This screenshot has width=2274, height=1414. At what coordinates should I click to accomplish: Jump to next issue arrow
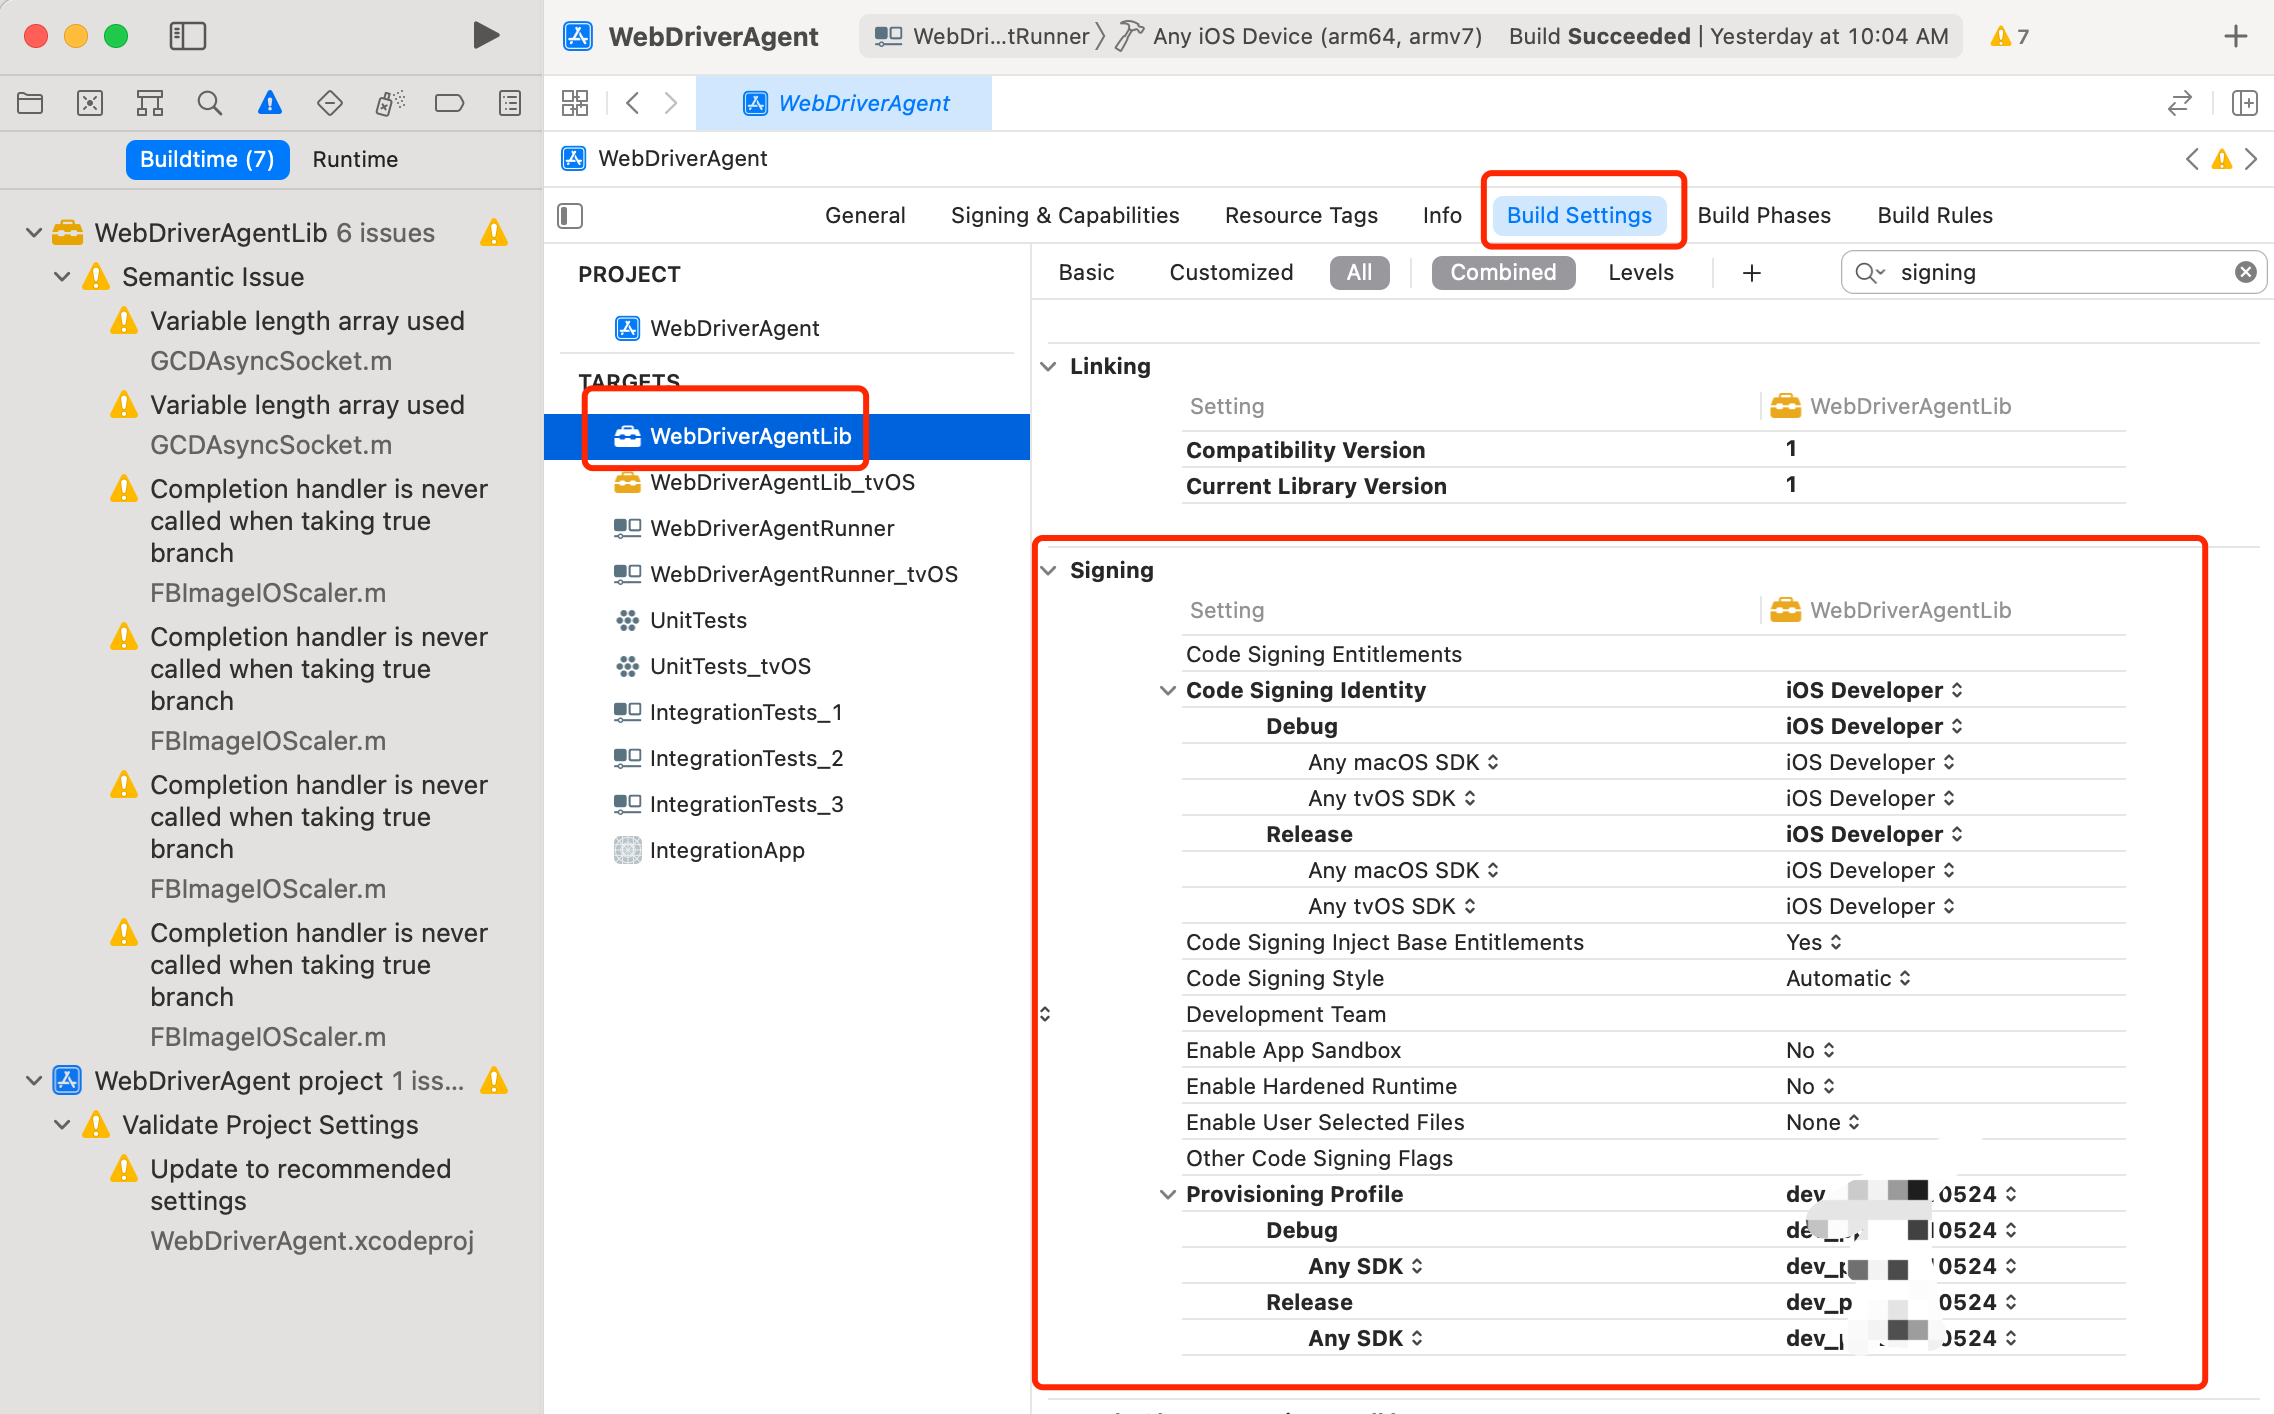click(2251, 159)
